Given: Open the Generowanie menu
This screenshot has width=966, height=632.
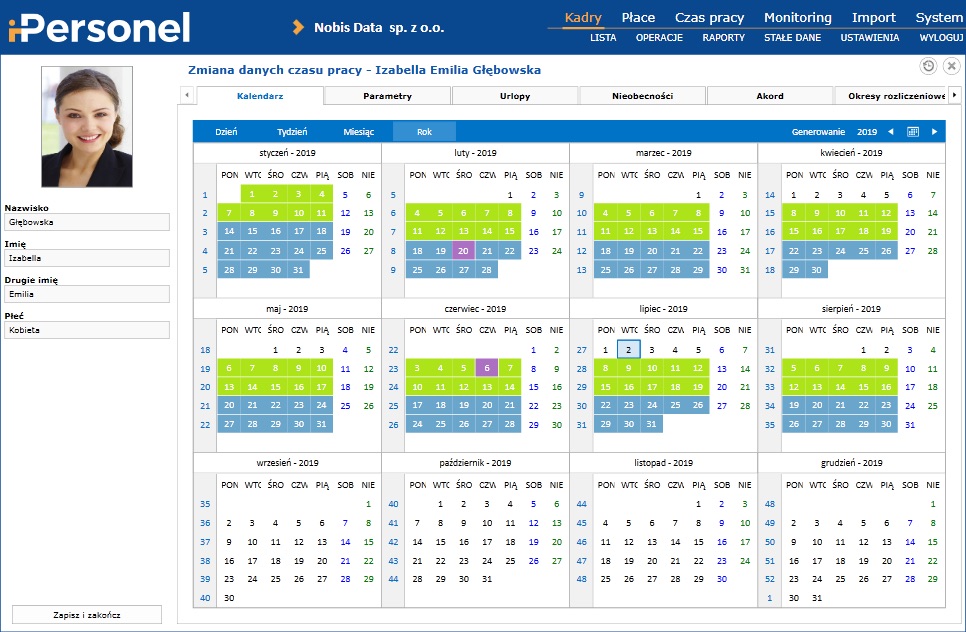Looking at the screenshot, I should (818, 132).
